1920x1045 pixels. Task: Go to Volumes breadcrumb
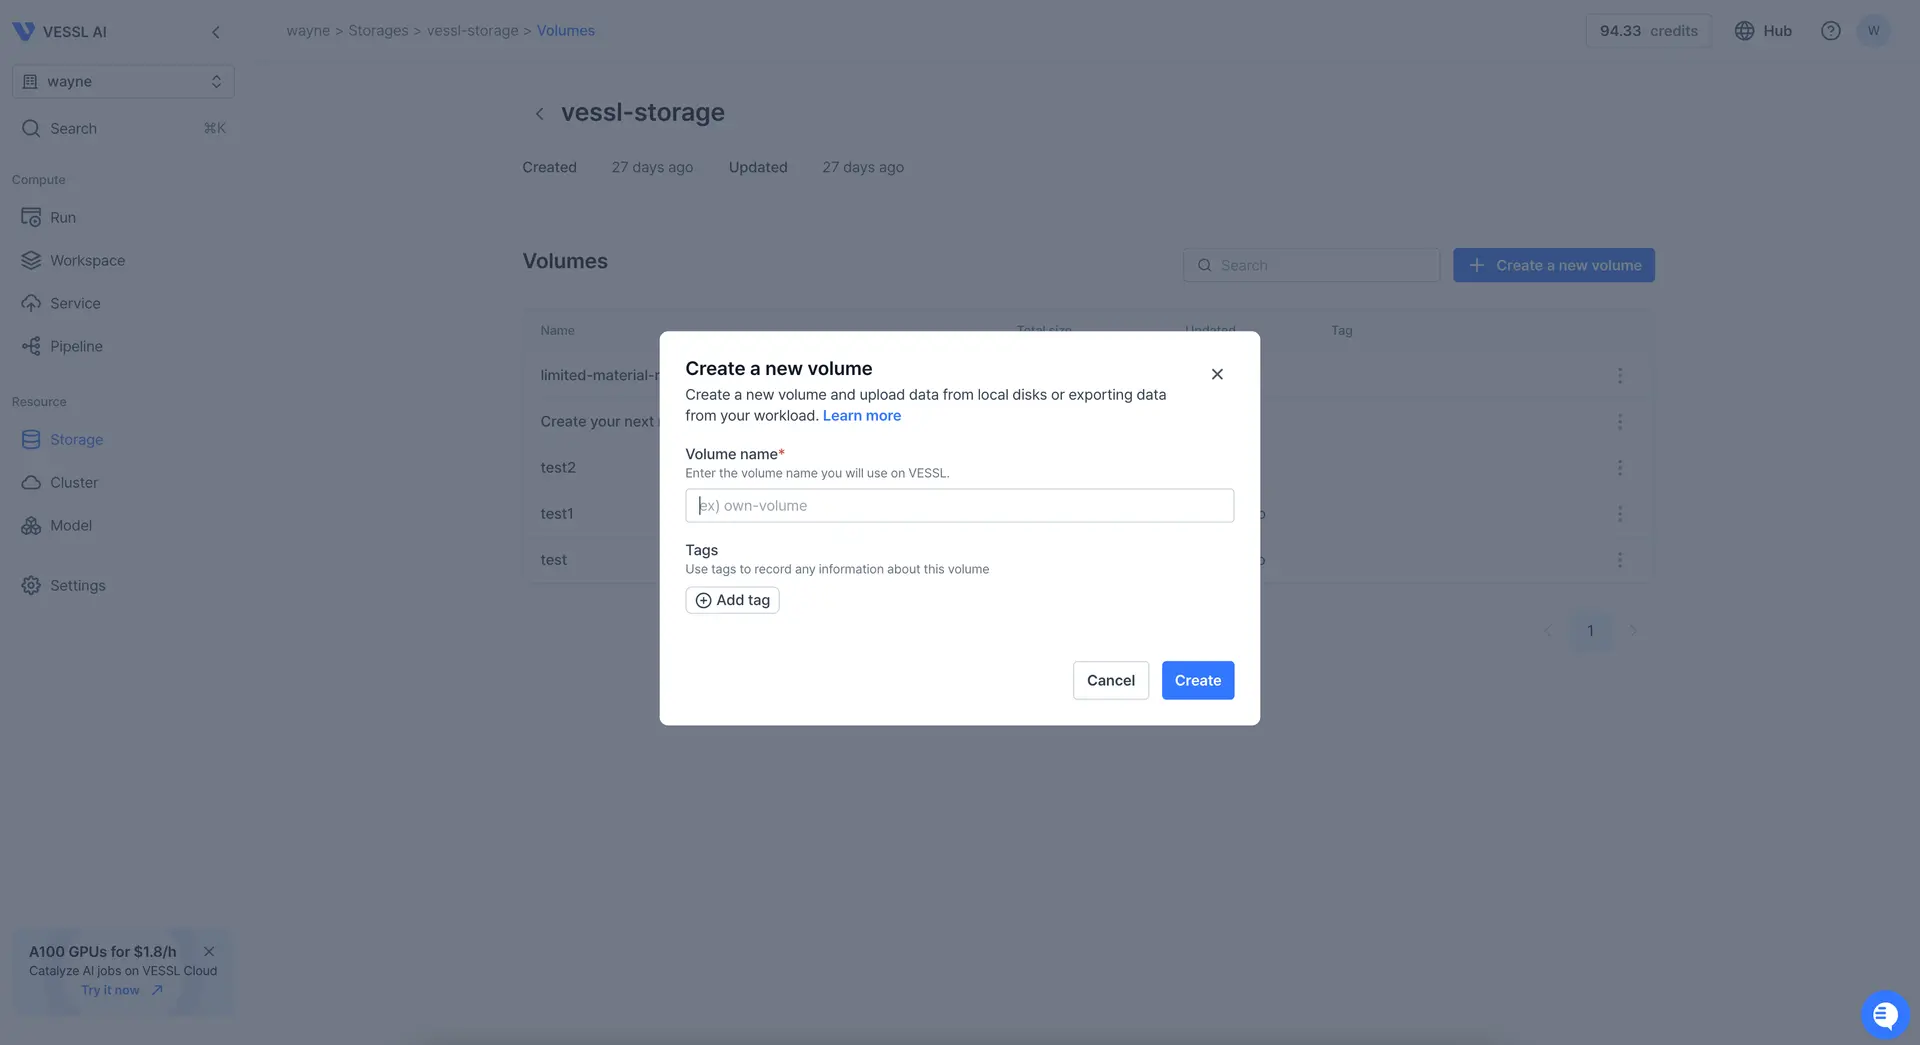pyautogui.click(x=566, y=31)
